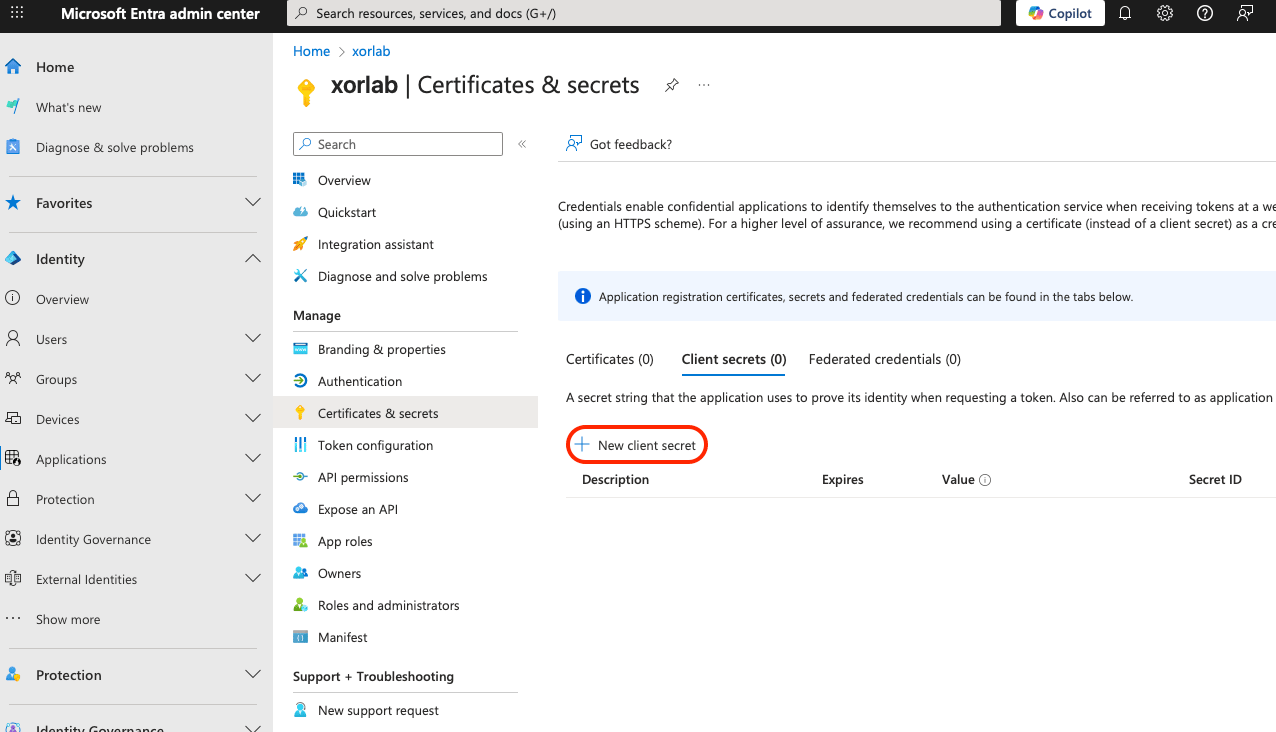Viewport: 1276px width, 732px height.
Task: Expand the Users chevron
Action: [x=253, y=339]
